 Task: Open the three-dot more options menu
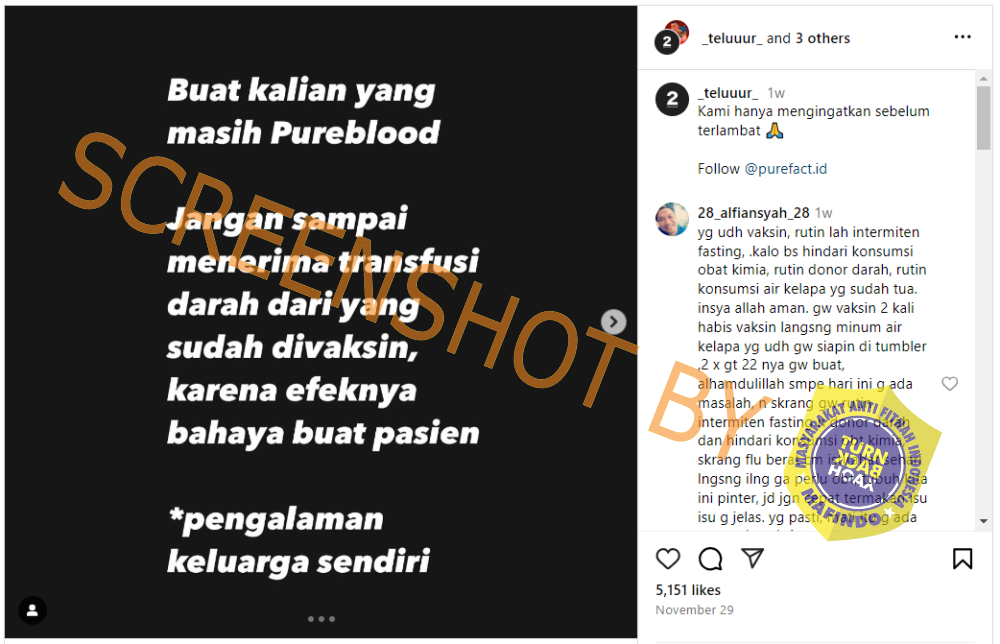pyautogui.click(x=962, y=37)
